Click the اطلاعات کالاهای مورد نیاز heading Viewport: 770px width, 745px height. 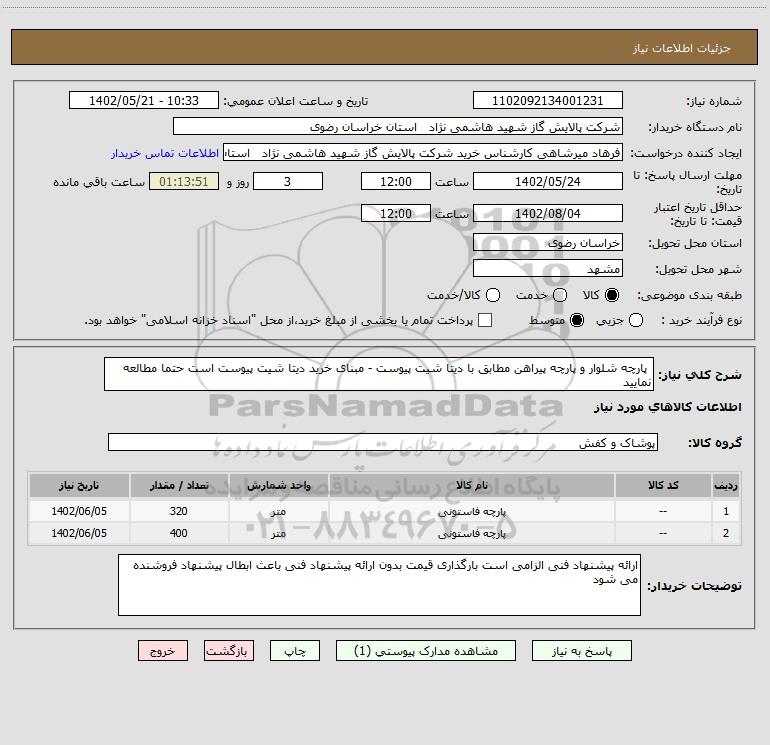coord(668,407)
